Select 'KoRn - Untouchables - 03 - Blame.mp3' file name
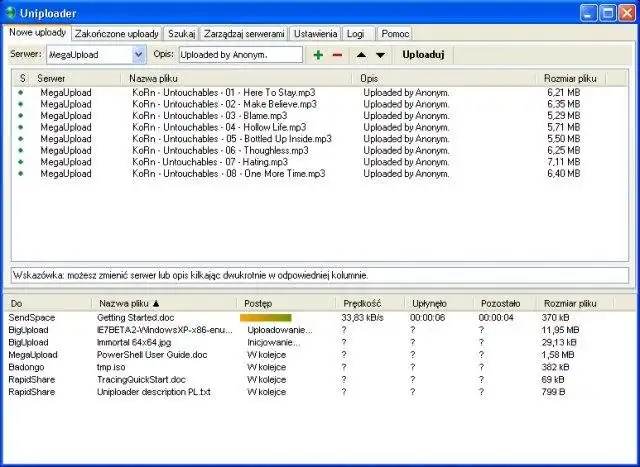This screenshot has height=467, width=640. (x=210, y=116)
